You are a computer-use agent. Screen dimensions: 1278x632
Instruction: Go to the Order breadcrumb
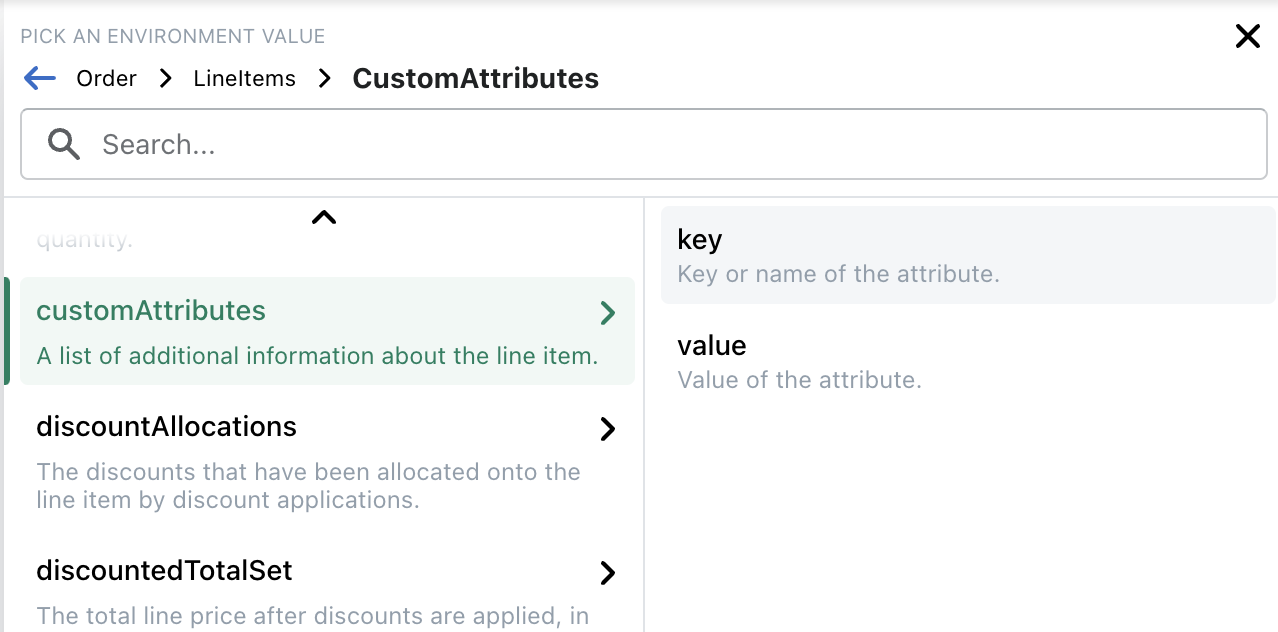[106, 79]
